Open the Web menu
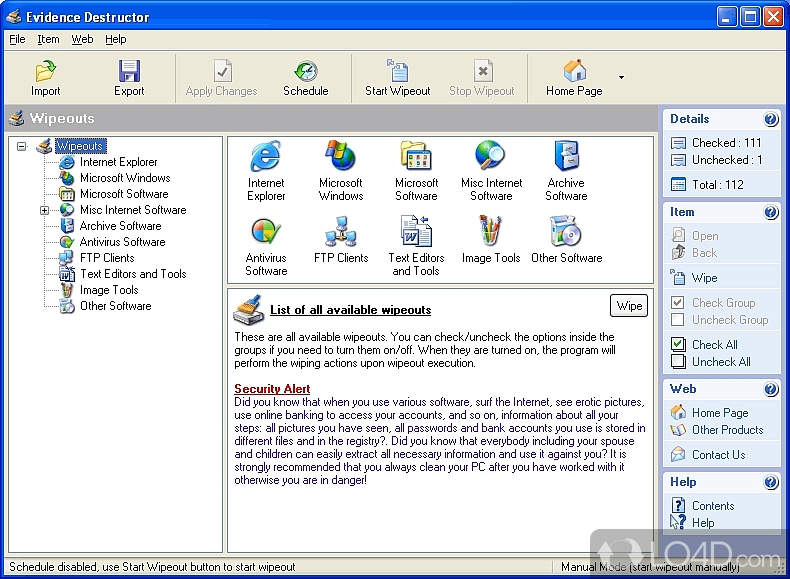 (82, 39)
